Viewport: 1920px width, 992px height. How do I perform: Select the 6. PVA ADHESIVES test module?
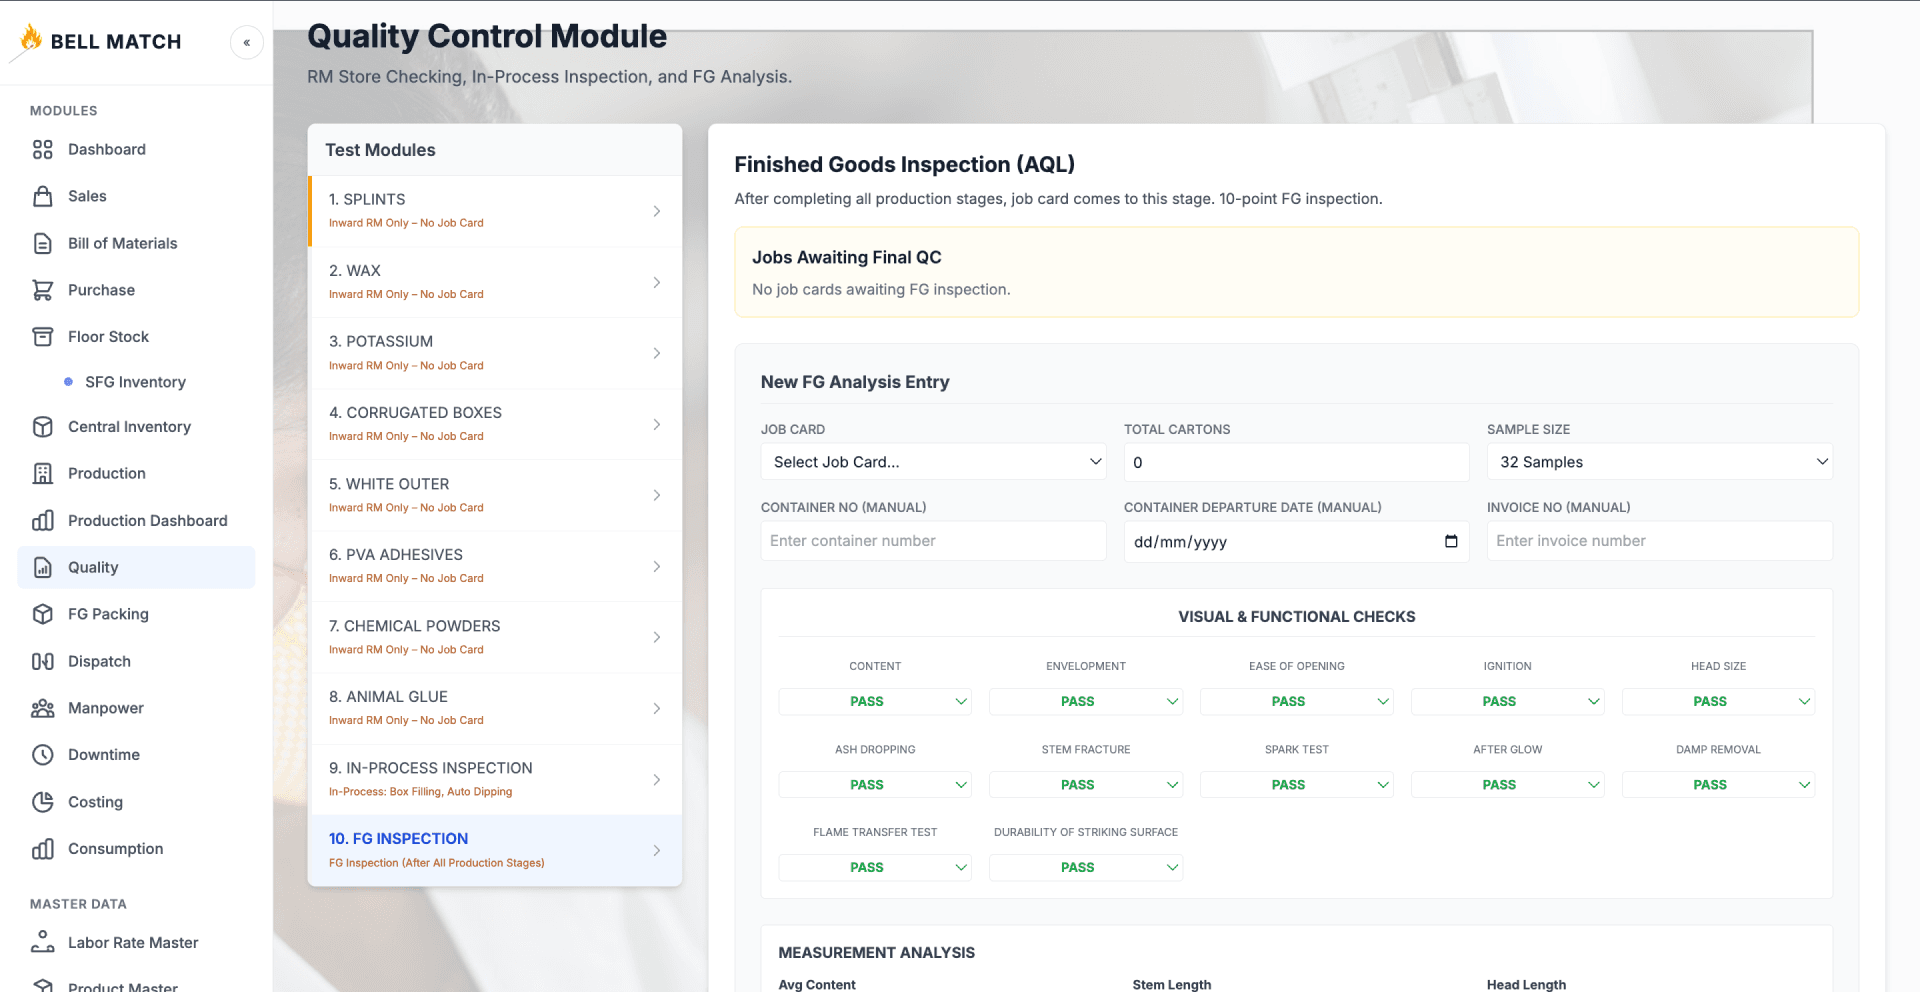pyautogui.click(x=495, y=566)
